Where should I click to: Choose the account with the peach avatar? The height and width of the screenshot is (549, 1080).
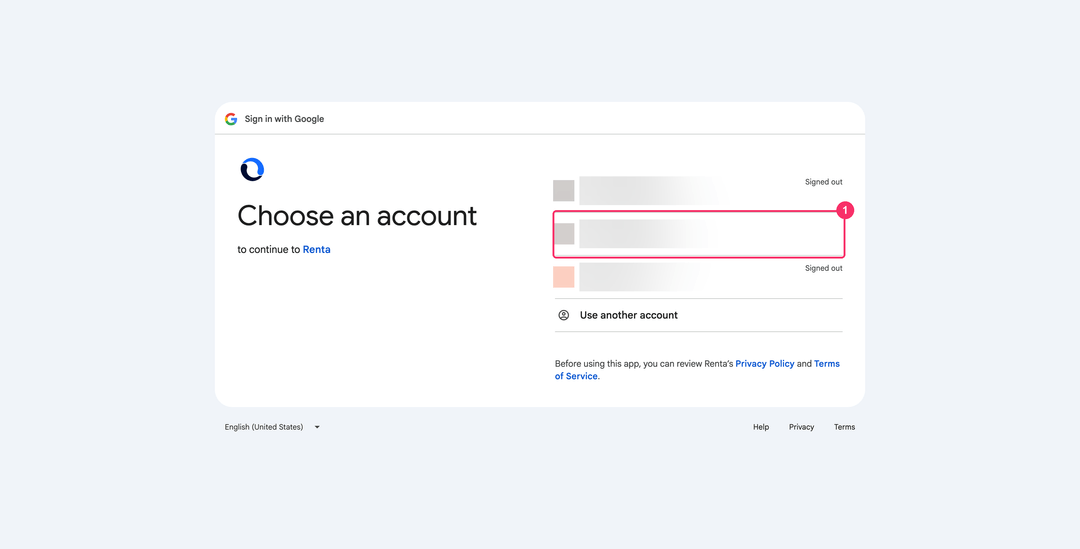coord(698,277)
